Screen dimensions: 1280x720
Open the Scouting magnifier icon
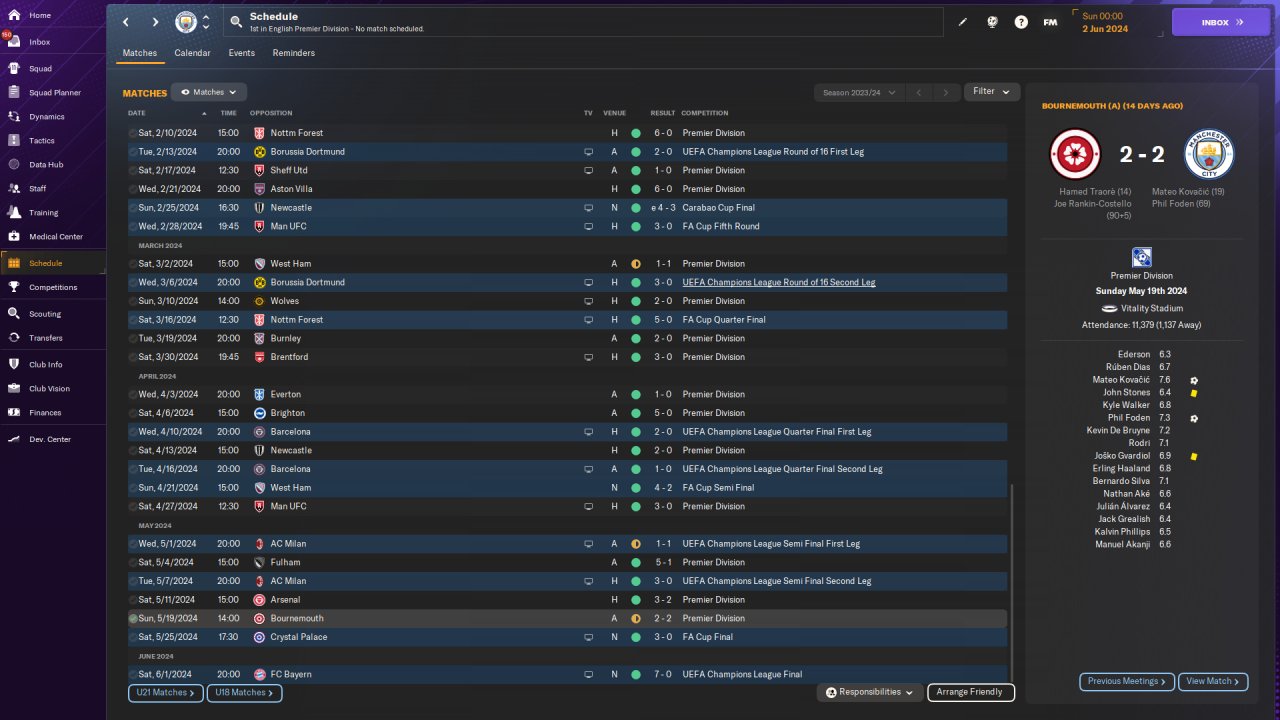point(14,313)
